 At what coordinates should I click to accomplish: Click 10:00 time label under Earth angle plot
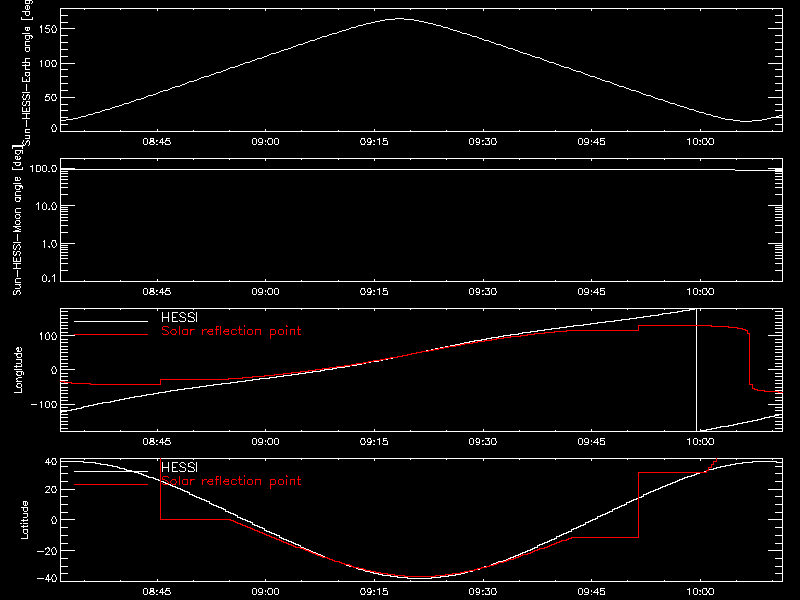700,141
